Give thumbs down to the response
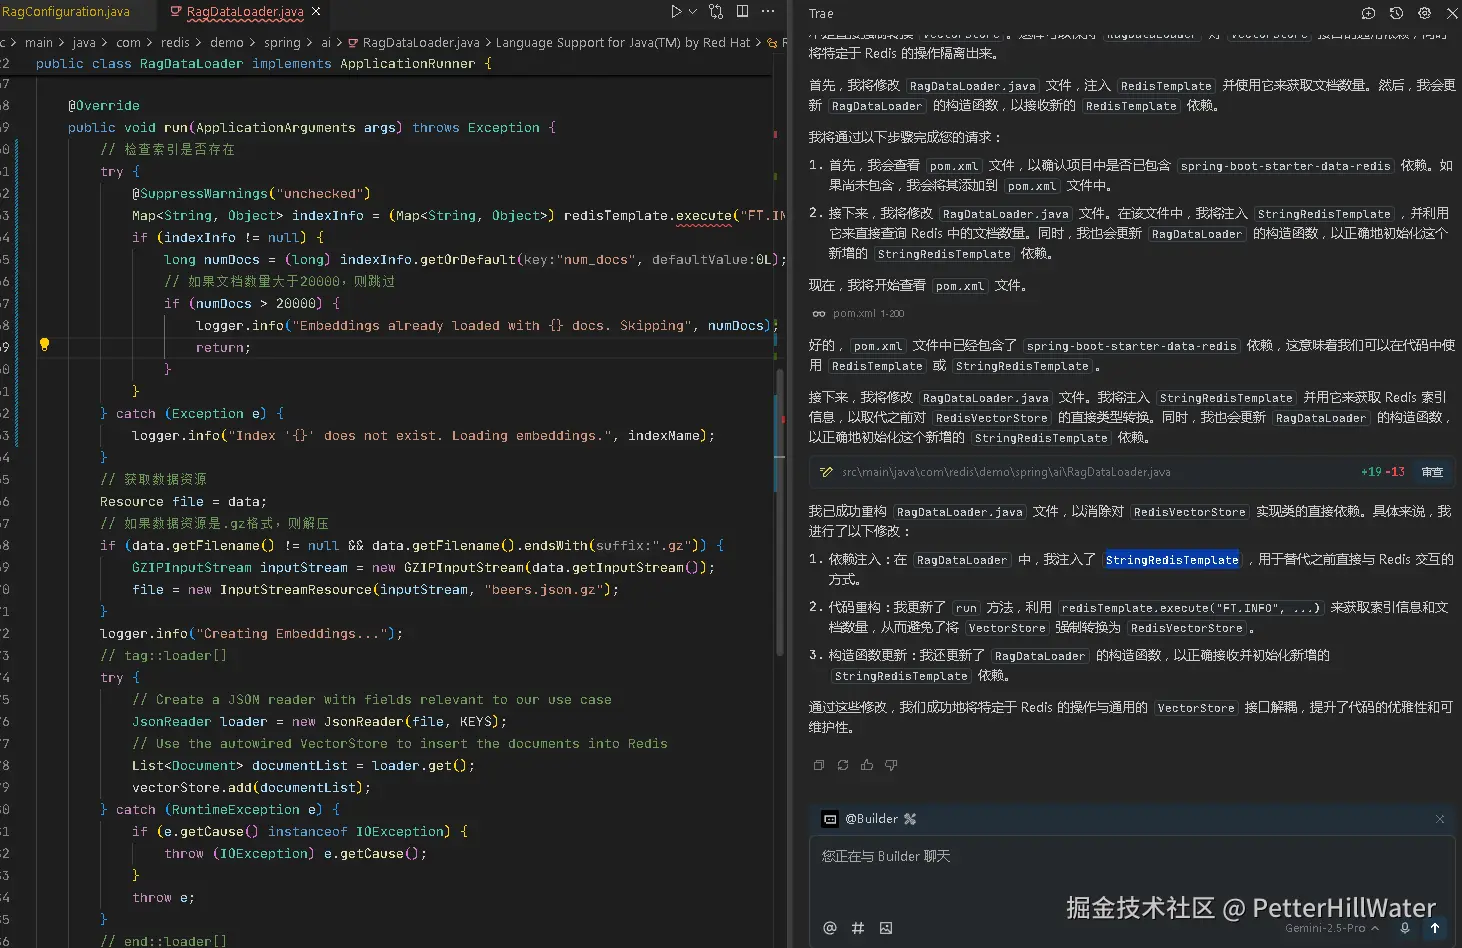The image size is (1462, 948). 891,765
